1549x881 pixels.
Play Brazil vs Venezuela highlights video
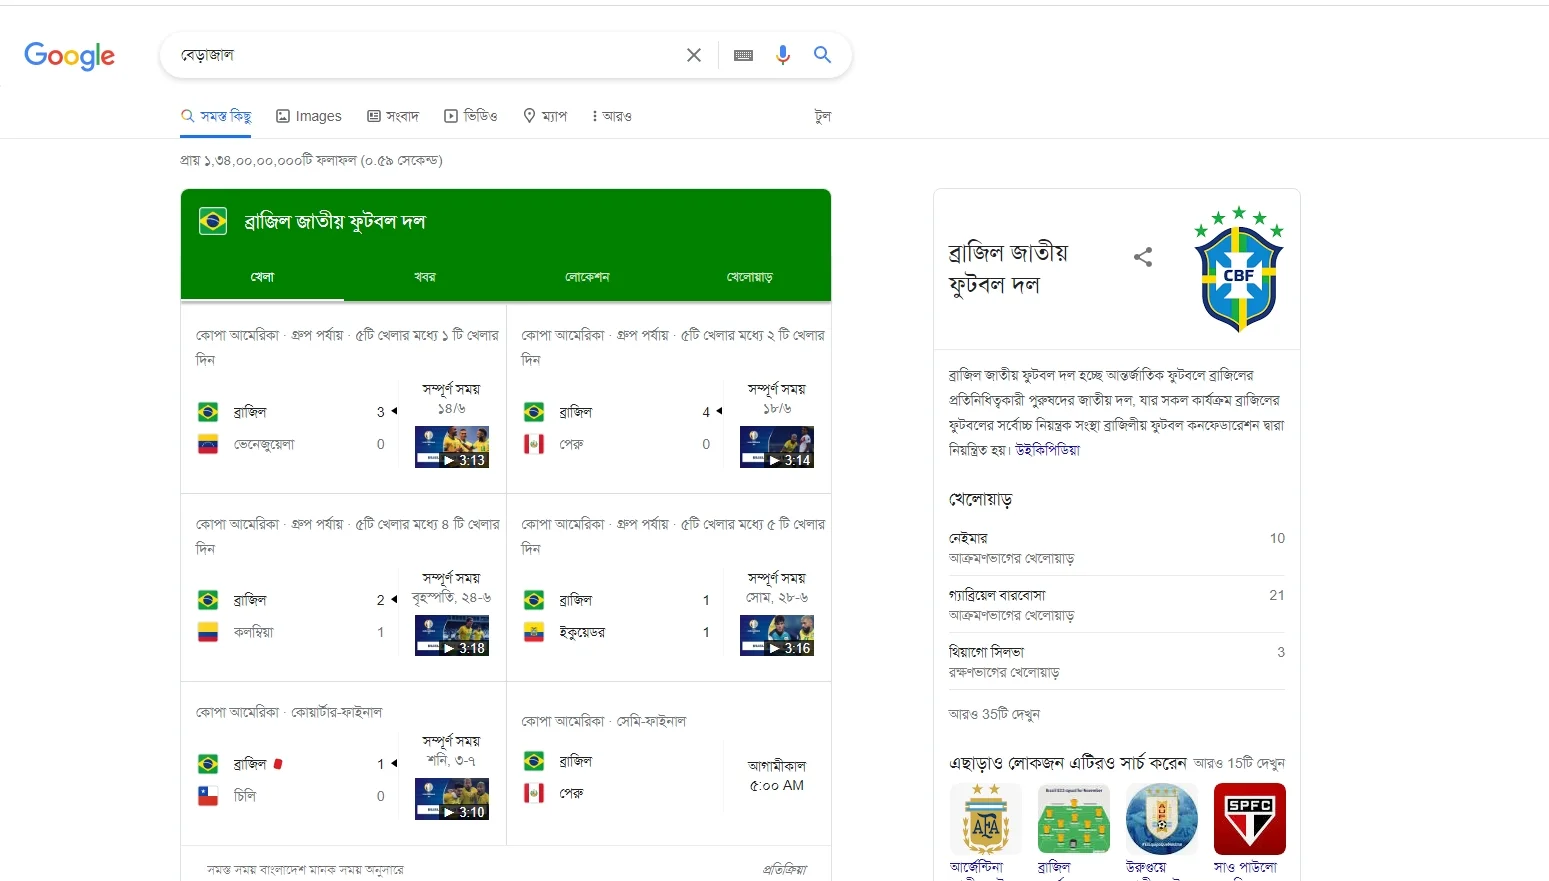tap(452, 447)
